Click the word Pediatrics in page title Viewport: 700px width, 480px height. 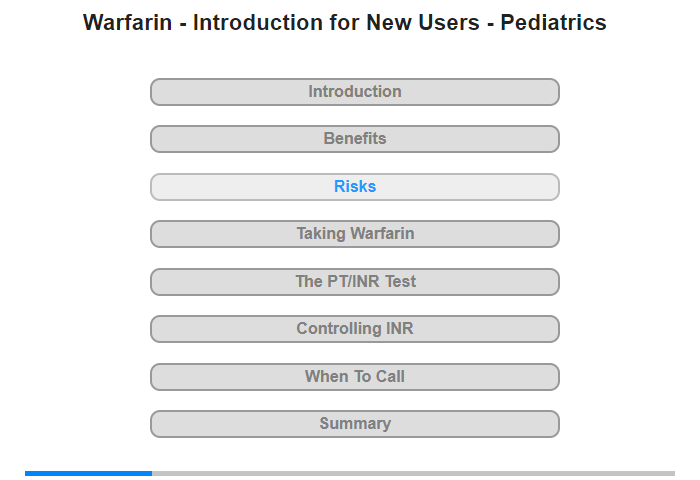click(x=551, y=22)
